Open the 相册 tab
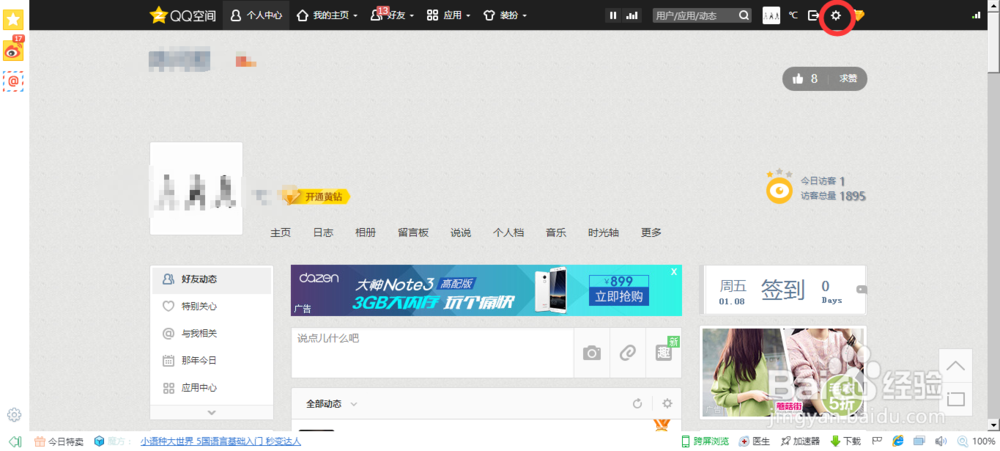The height and width of the screenshot is (451, 1000). 365,233
